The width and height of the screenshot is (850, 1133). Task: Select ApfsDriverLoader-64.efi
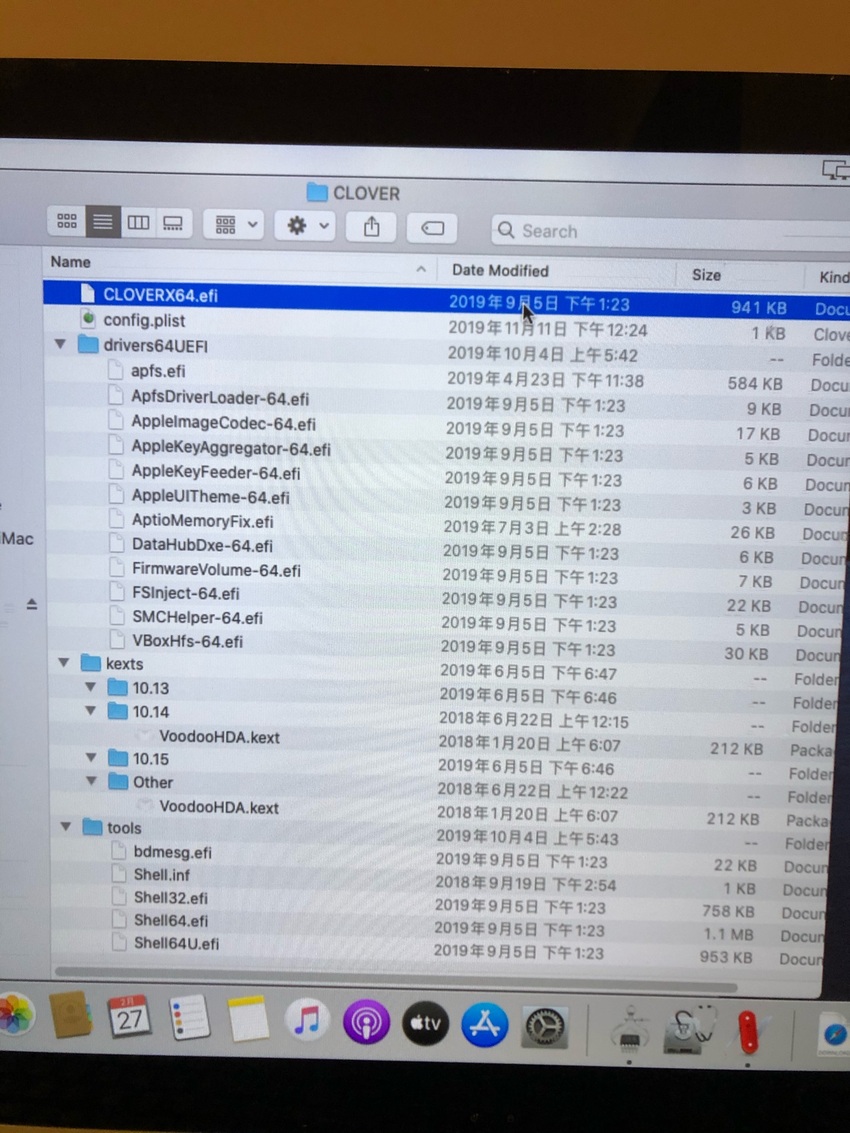(x=219, y=398)
